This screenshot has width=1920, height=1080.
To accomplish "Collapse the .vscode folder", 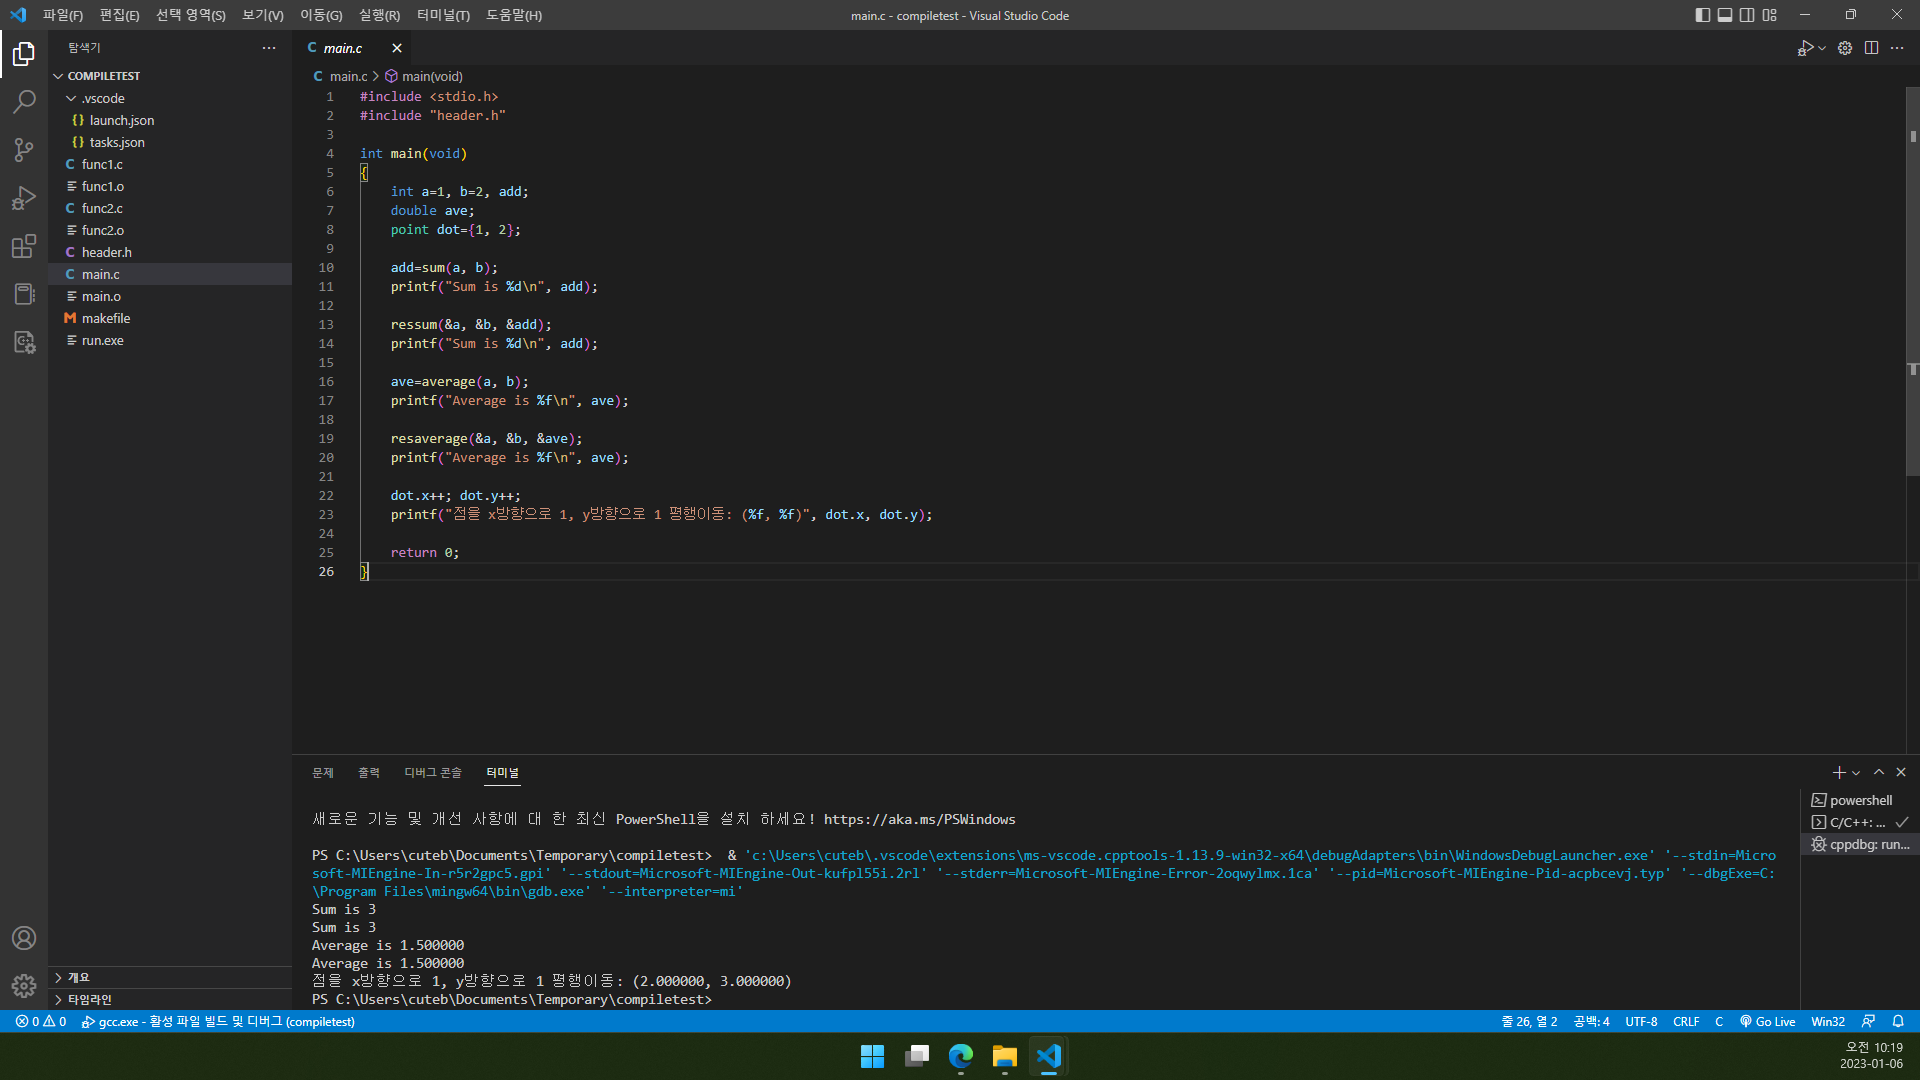I will coord(170,98).
